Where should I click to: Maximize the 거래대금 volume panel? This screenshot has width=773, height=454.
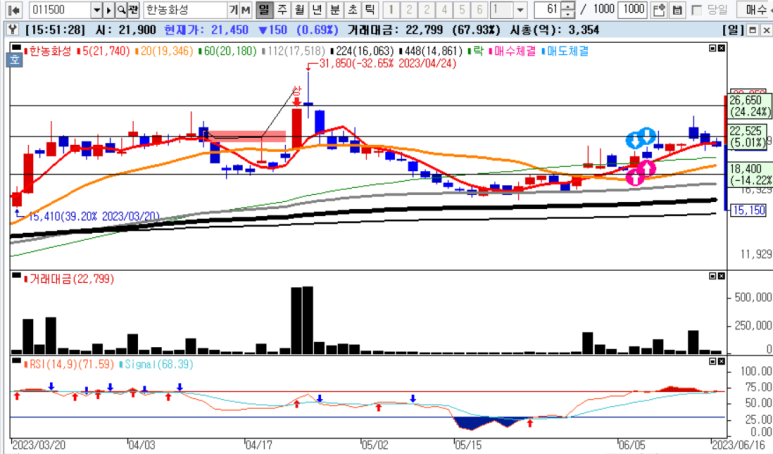tap(712, 276)
